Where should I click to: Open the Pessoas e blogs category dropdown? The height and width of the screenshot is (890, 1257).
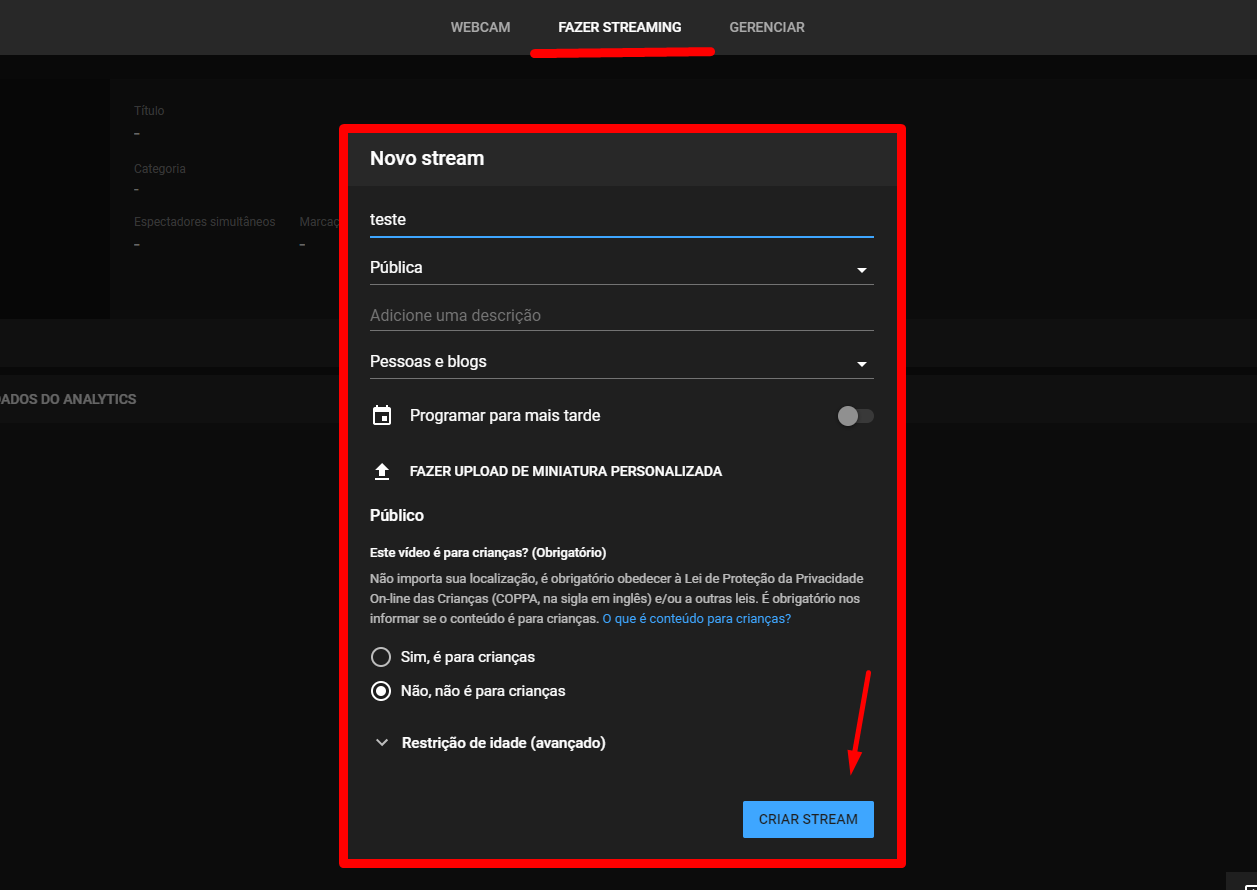click(x=620, y=362)
